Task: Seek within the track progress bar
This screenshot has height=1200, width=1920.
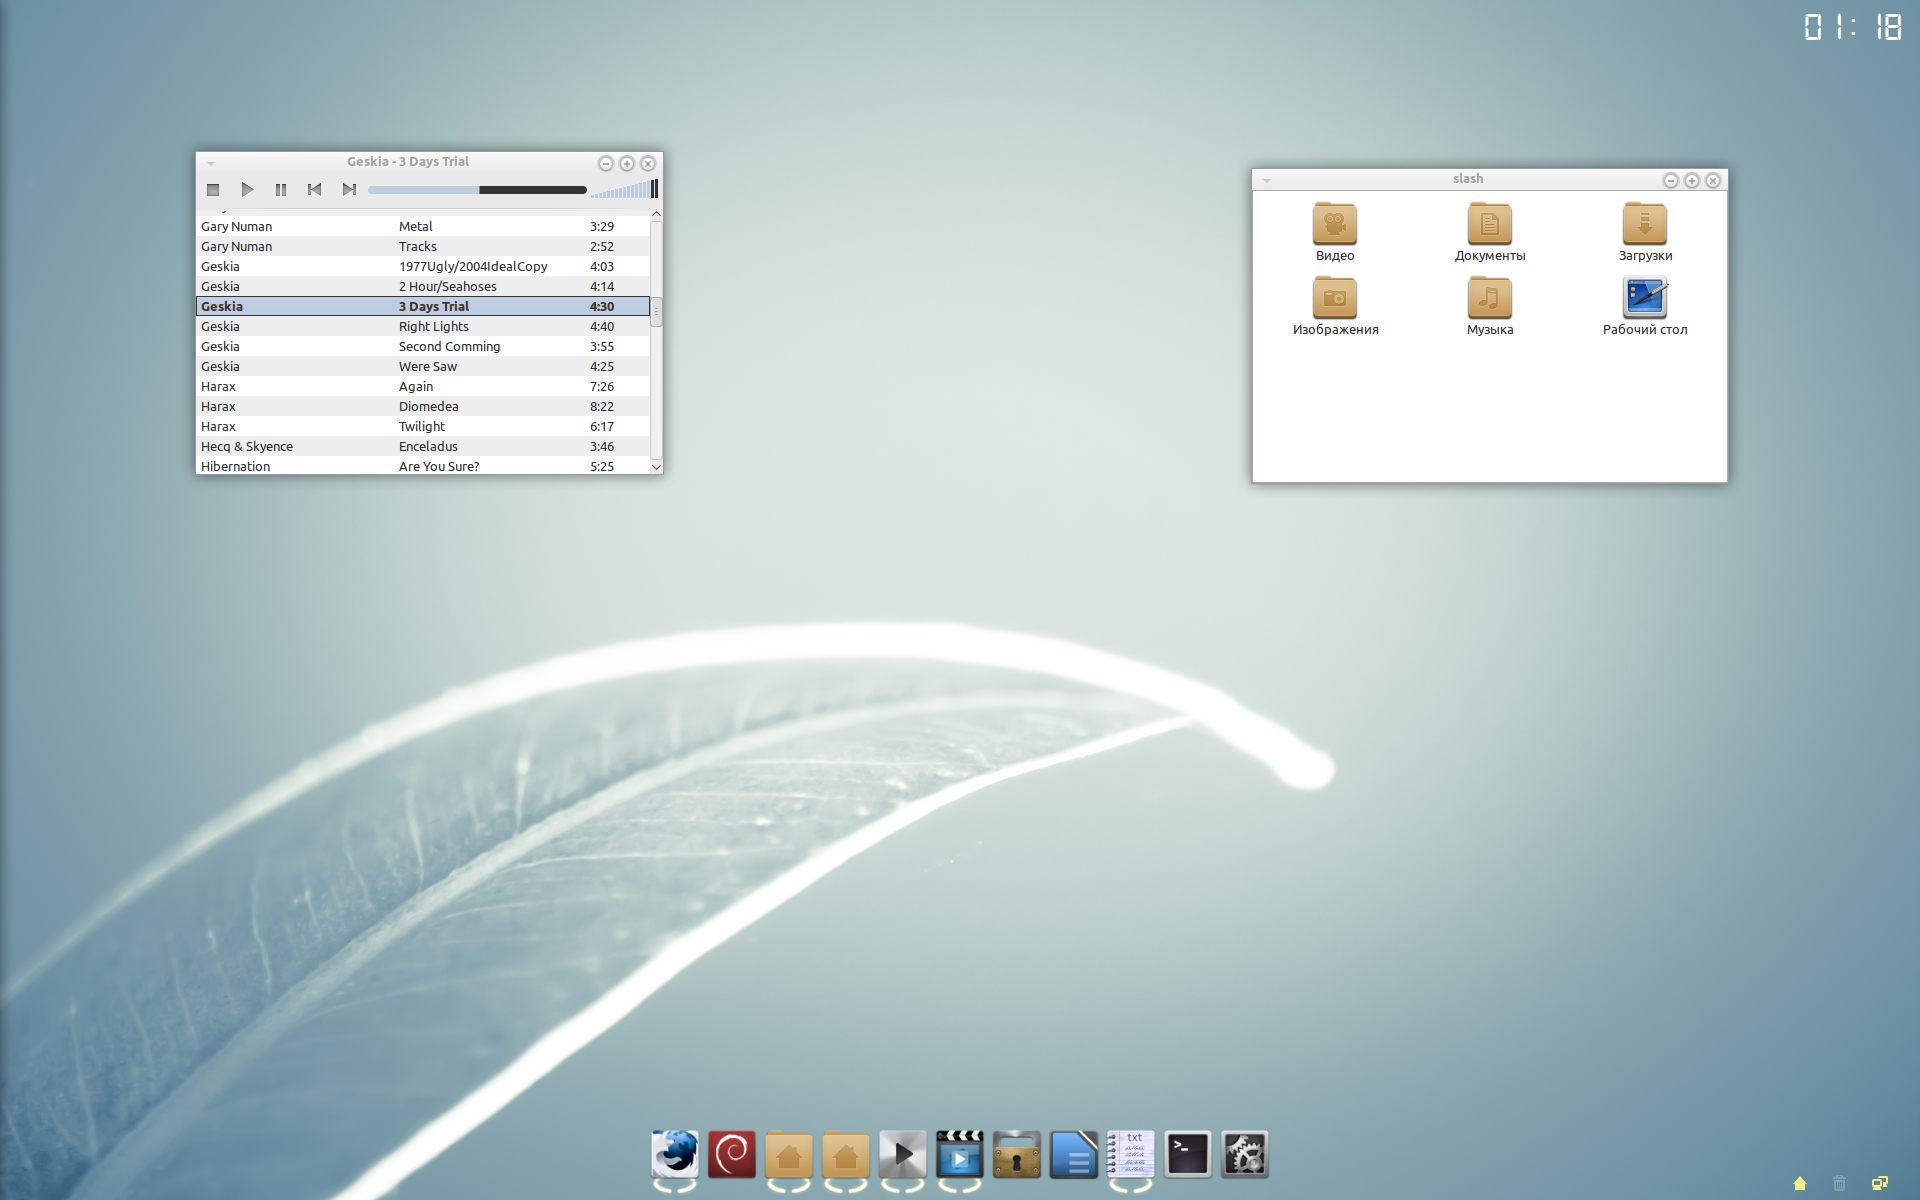Action: click(x=476, y=190)
